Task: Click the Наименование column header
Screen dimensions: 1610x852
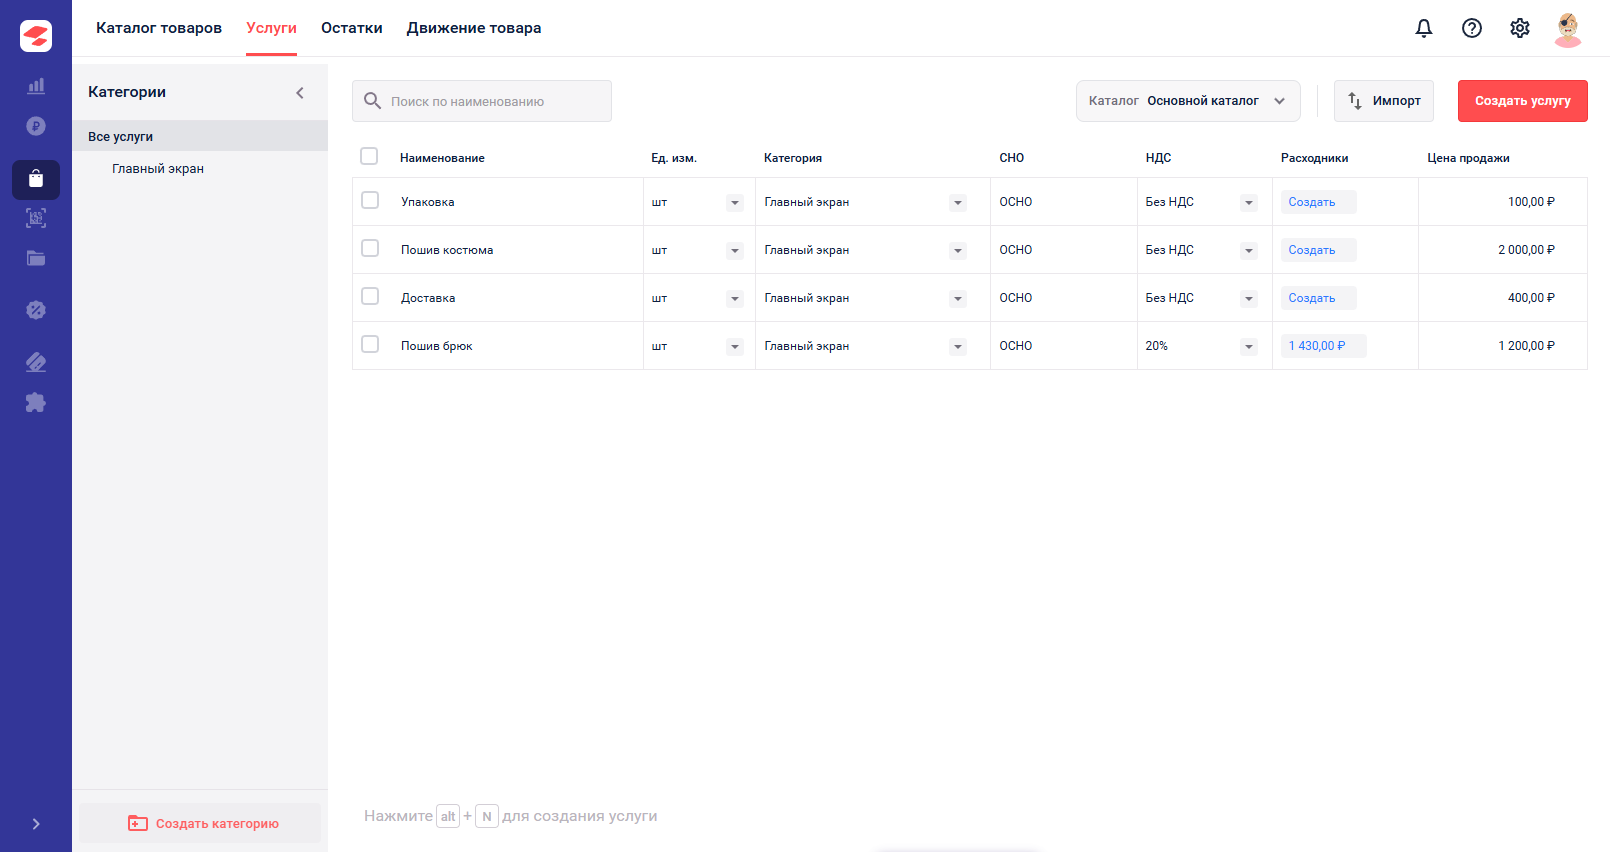Action: coord(442,158)
